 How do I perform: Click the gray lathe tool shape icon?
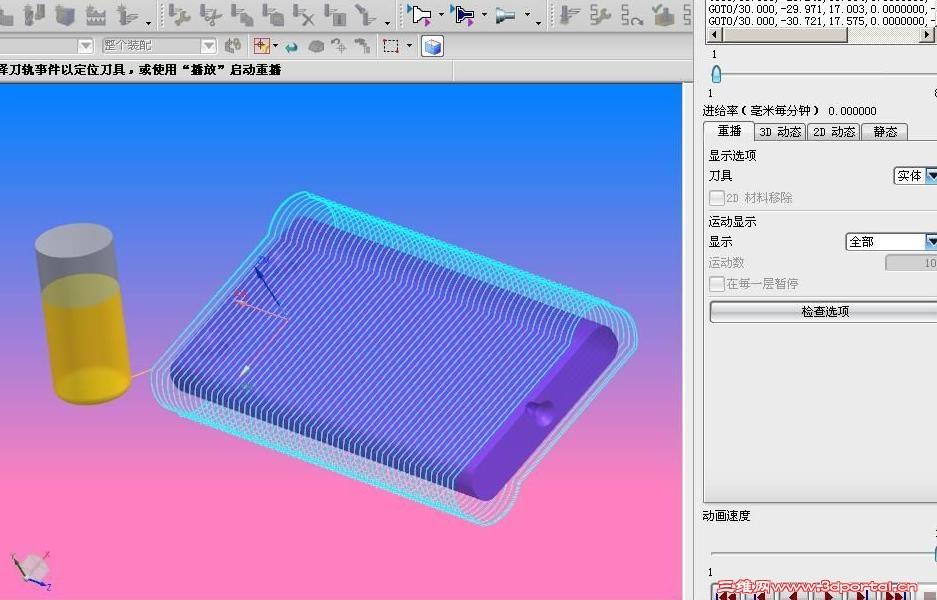tap(506, 15)
